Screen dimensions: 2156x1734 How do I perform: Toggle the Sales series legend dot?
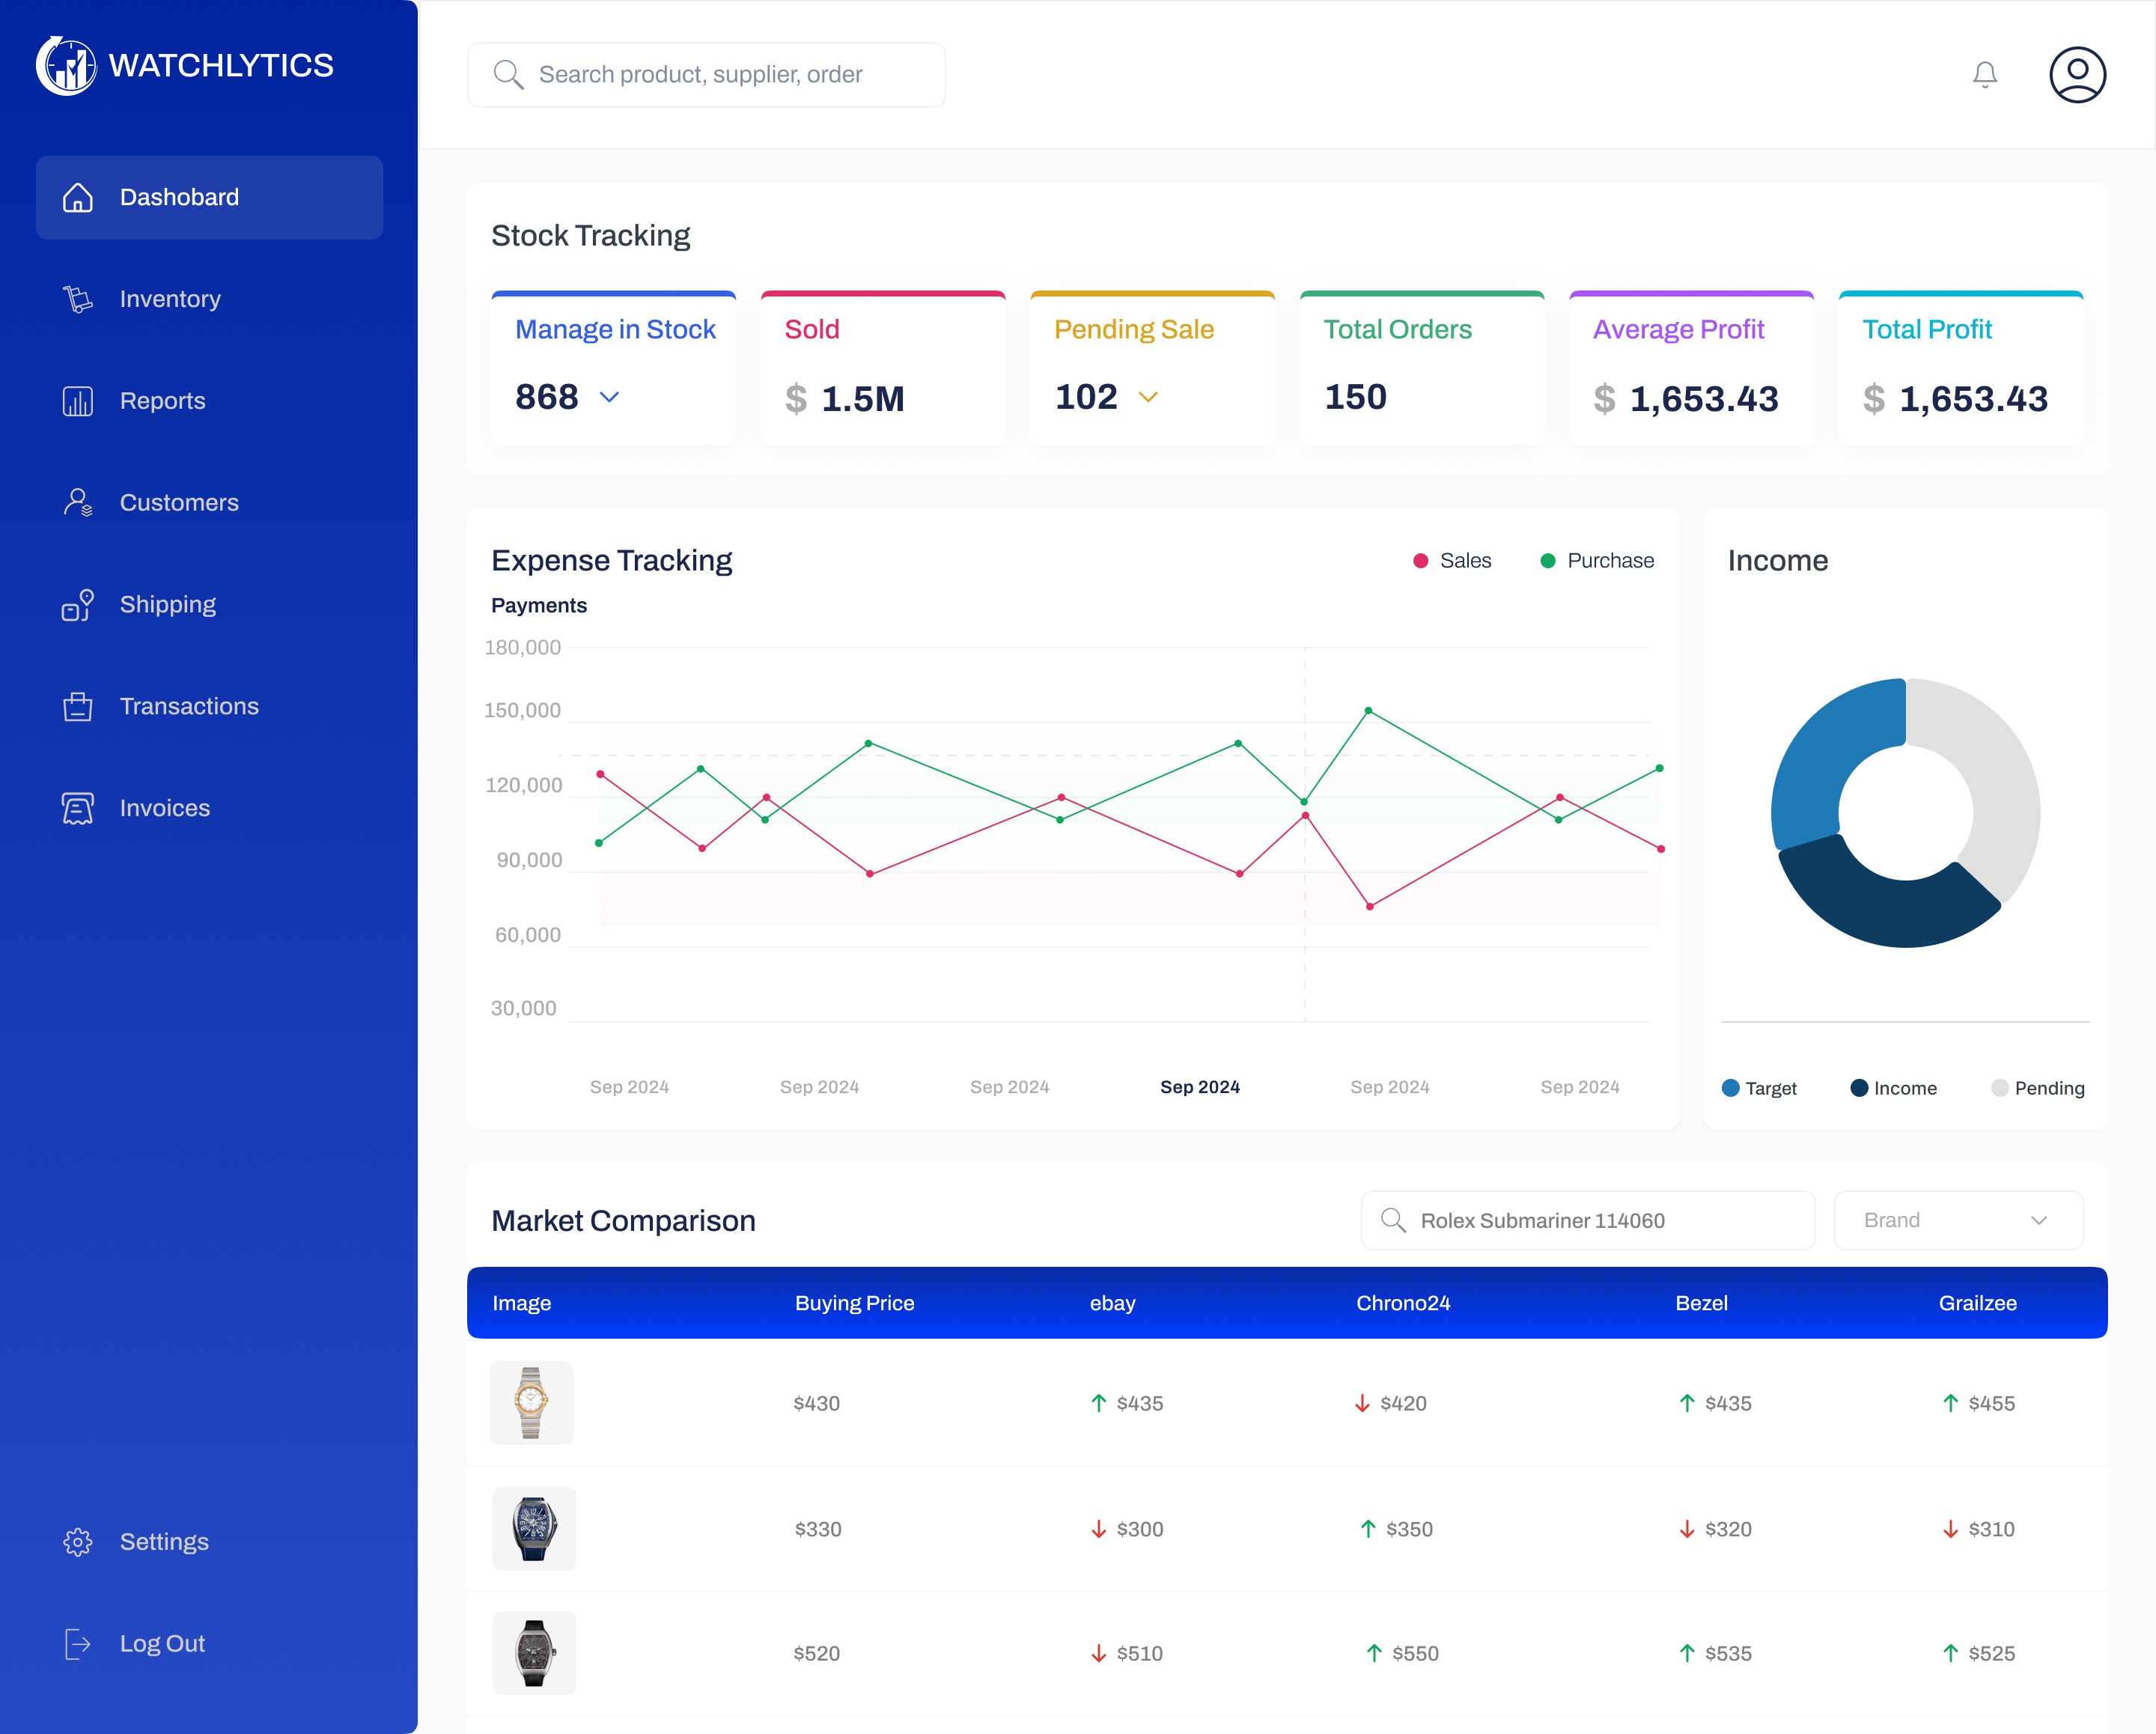coord(1420,561)
